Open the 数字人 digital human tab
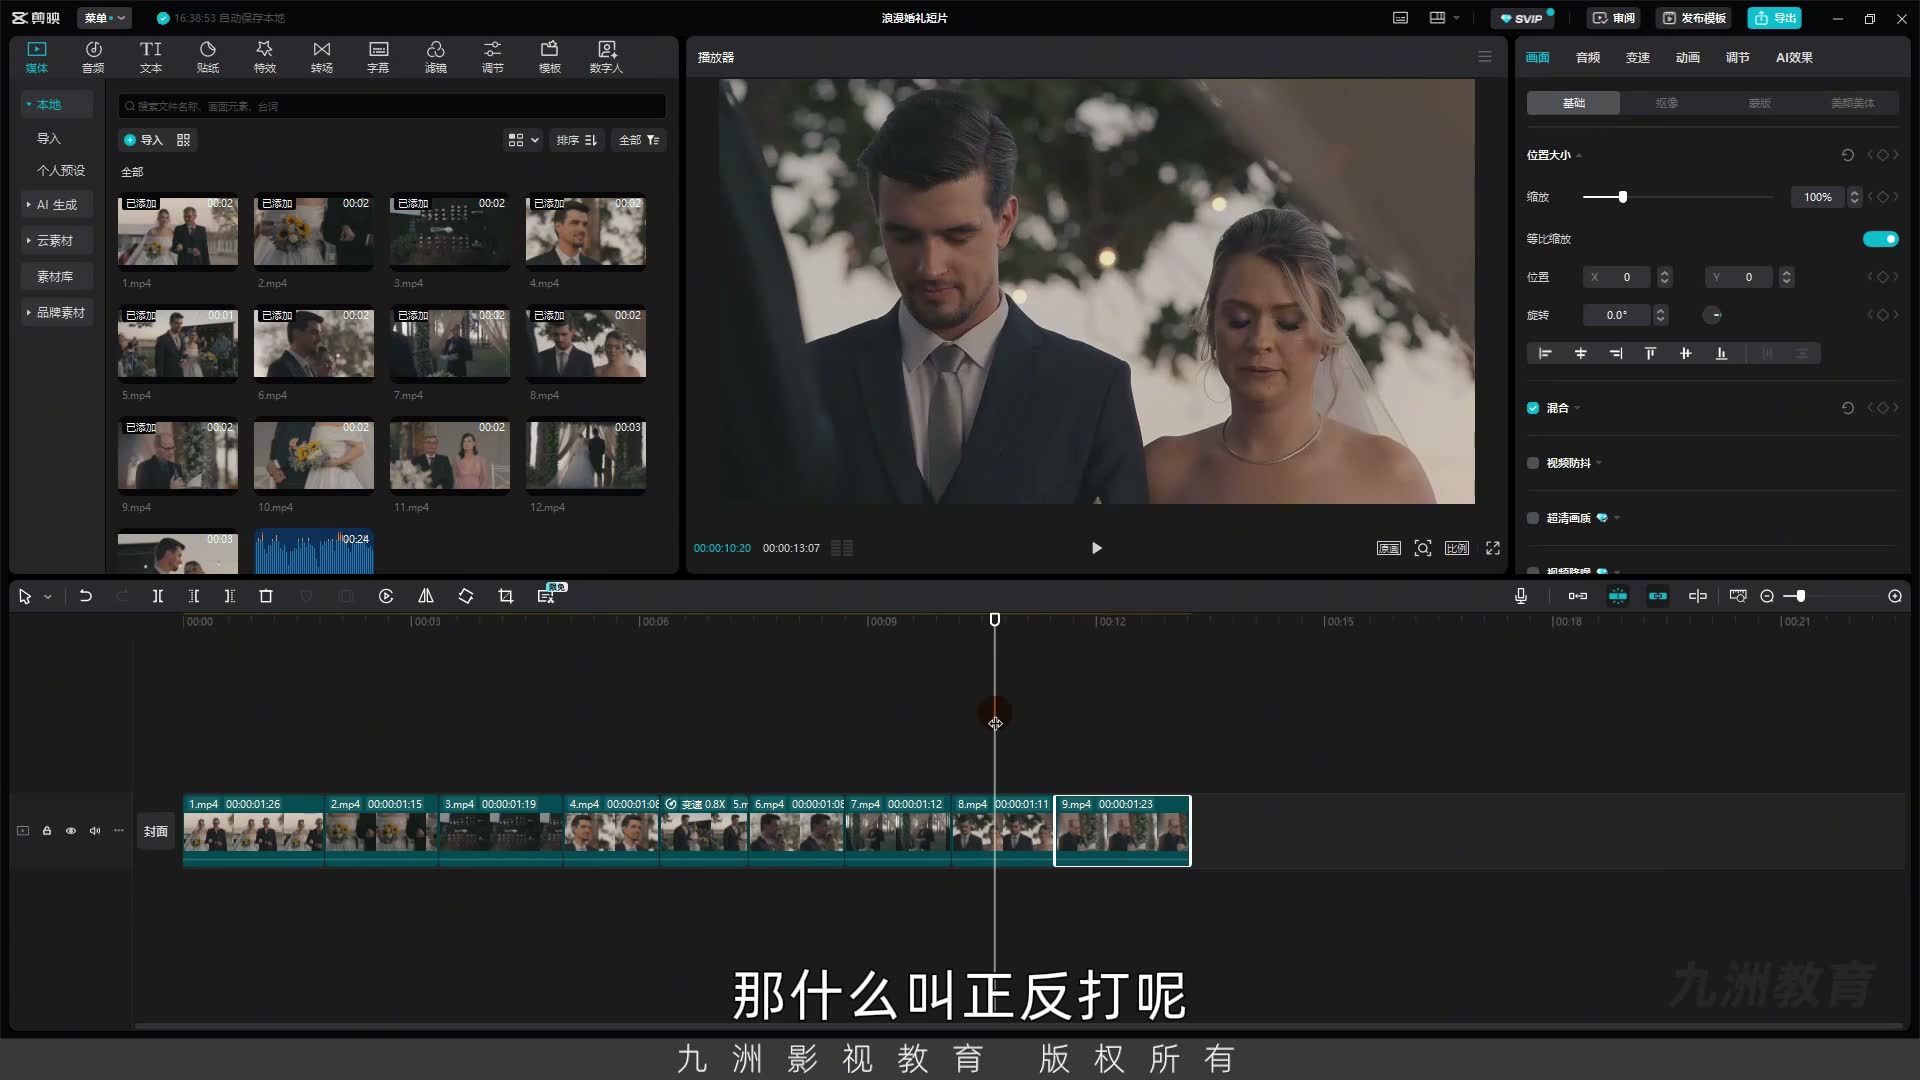The width and height of the screenshot is (1920, 1080). pyautogui.click(x=606, y=57)
